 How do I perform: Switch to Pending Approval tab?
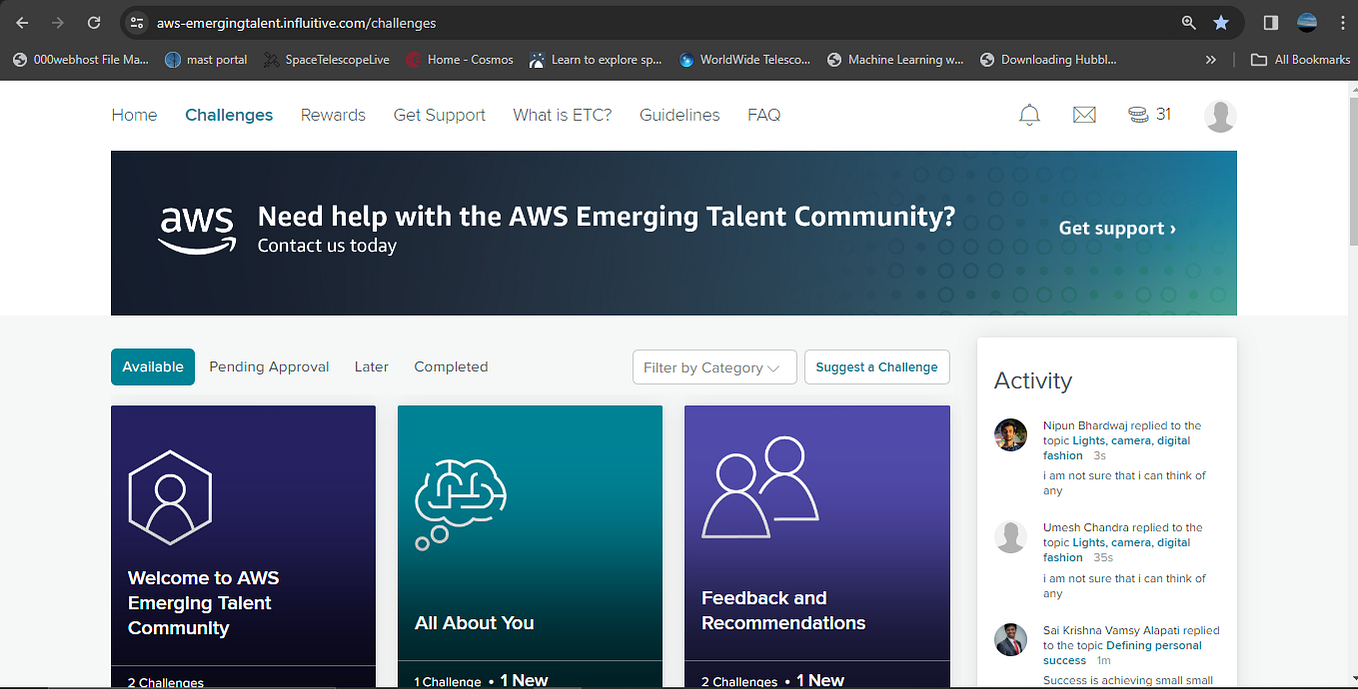tap(269, 367)
